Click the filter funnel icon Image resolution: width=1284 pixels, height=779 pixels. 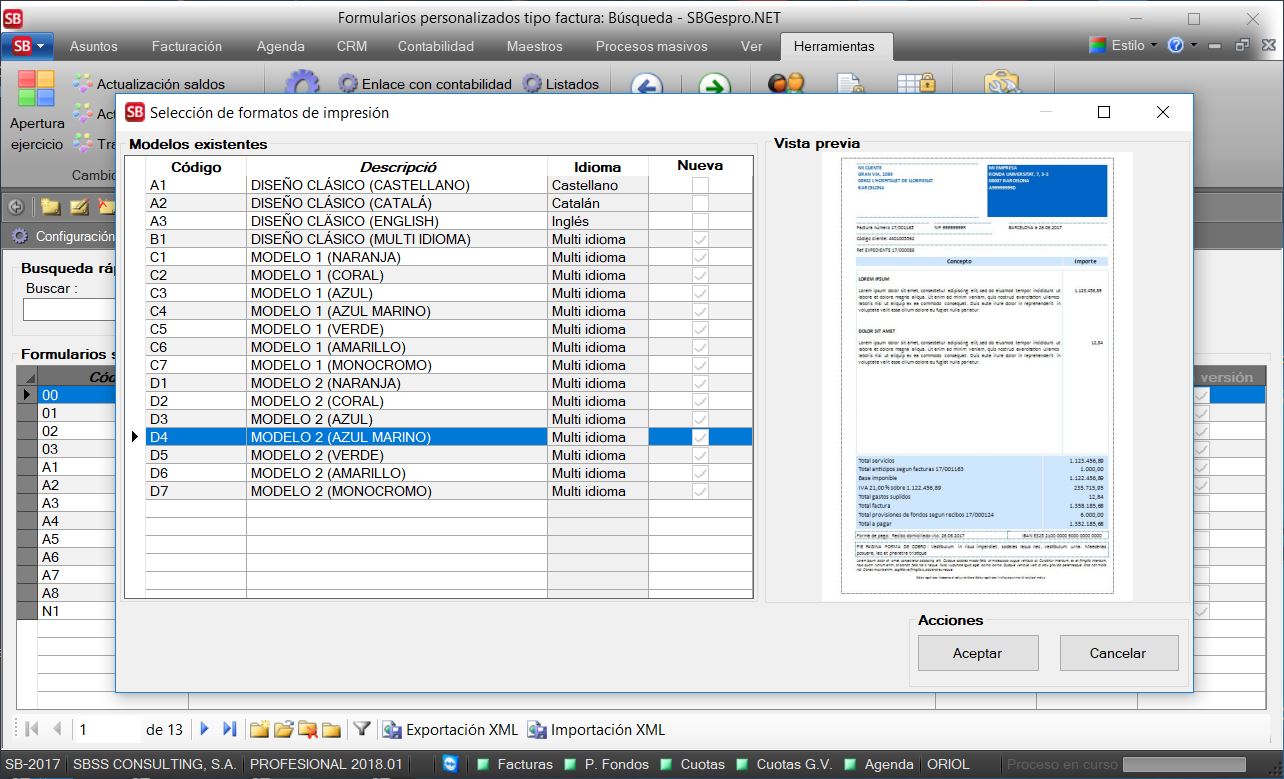362,730
